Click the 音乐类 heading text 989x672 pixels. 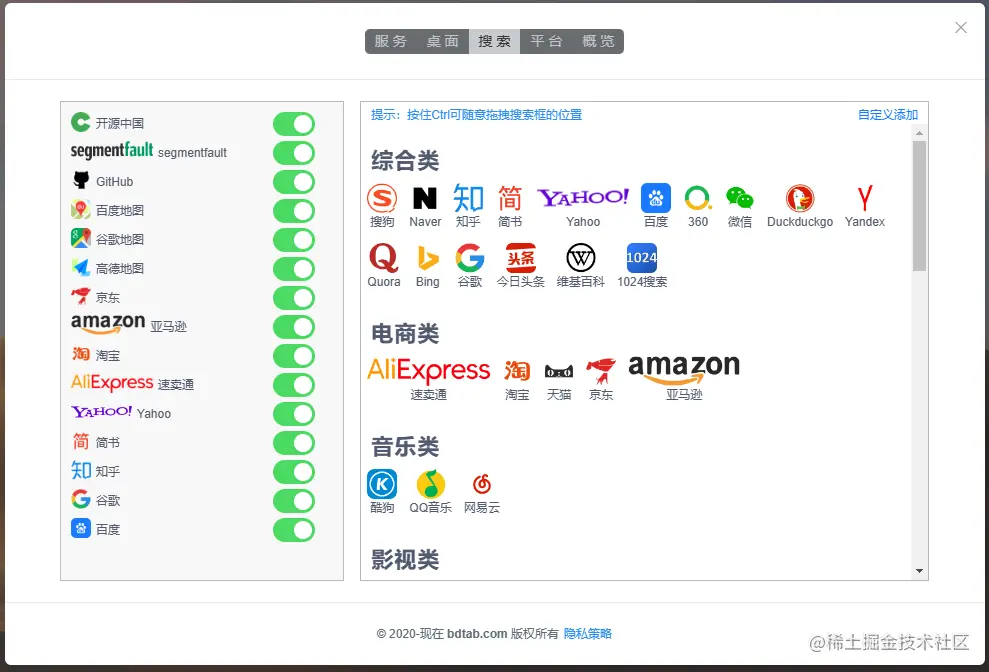coord(405,447)
